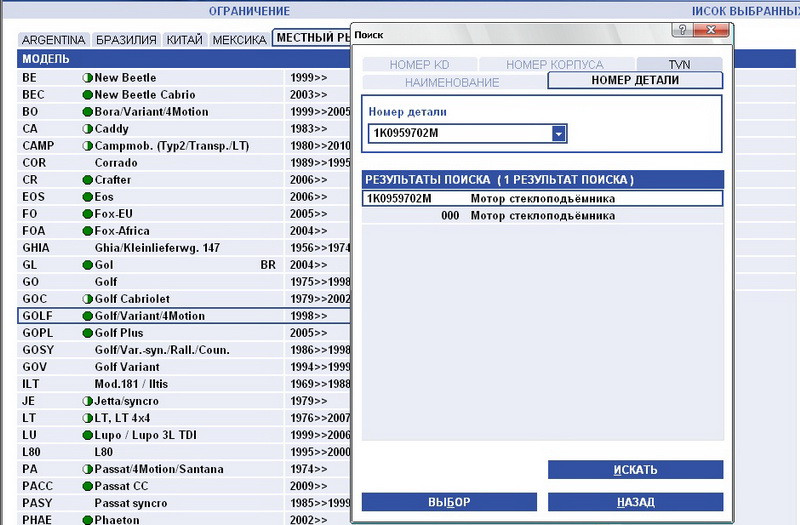The image size is (800, 525).
Task: Select the Mod.181 / Iltis row
Action: [184, 384]
